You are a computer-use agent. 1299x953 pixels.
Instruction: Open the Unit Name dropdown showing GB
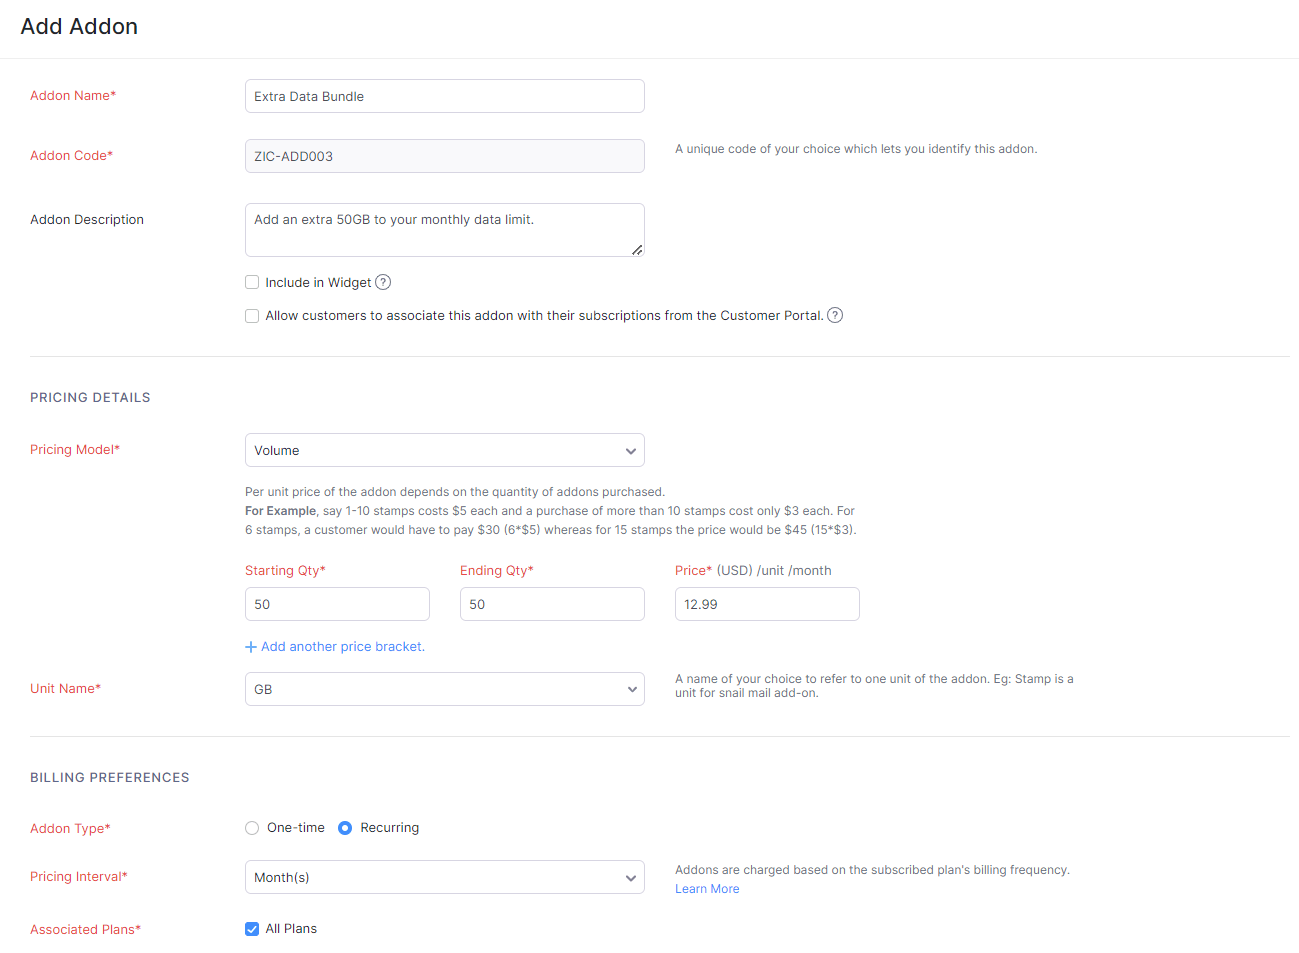click(x=445, y=689)
